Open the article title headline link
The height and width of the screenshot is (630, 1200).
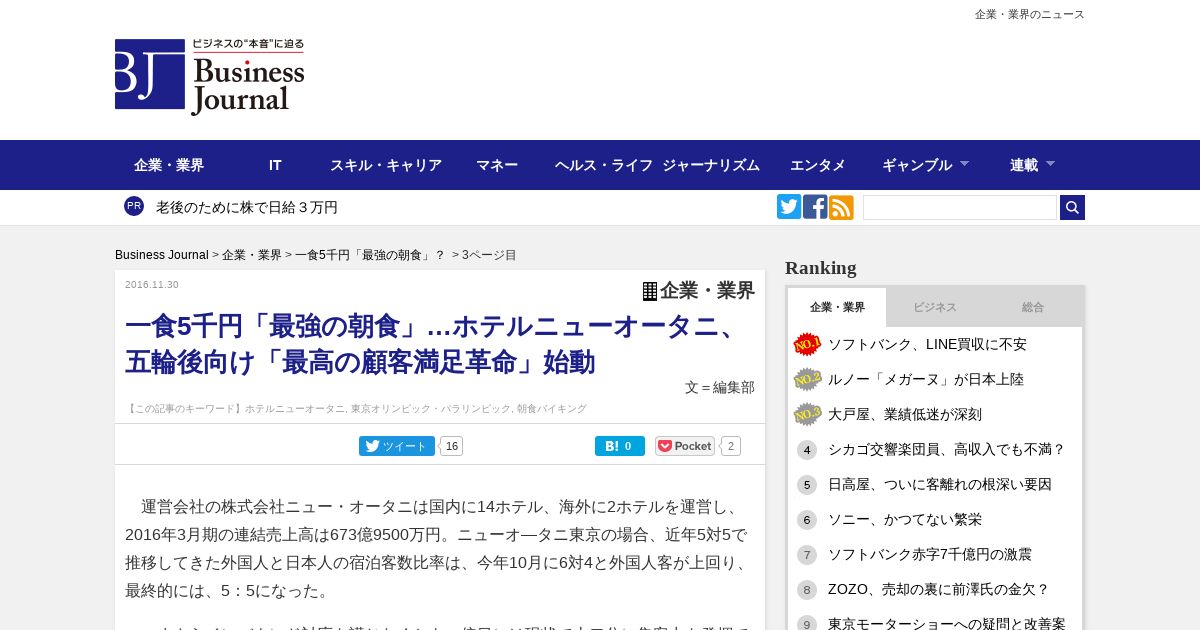pyautogui.click(x=435, y=344)
